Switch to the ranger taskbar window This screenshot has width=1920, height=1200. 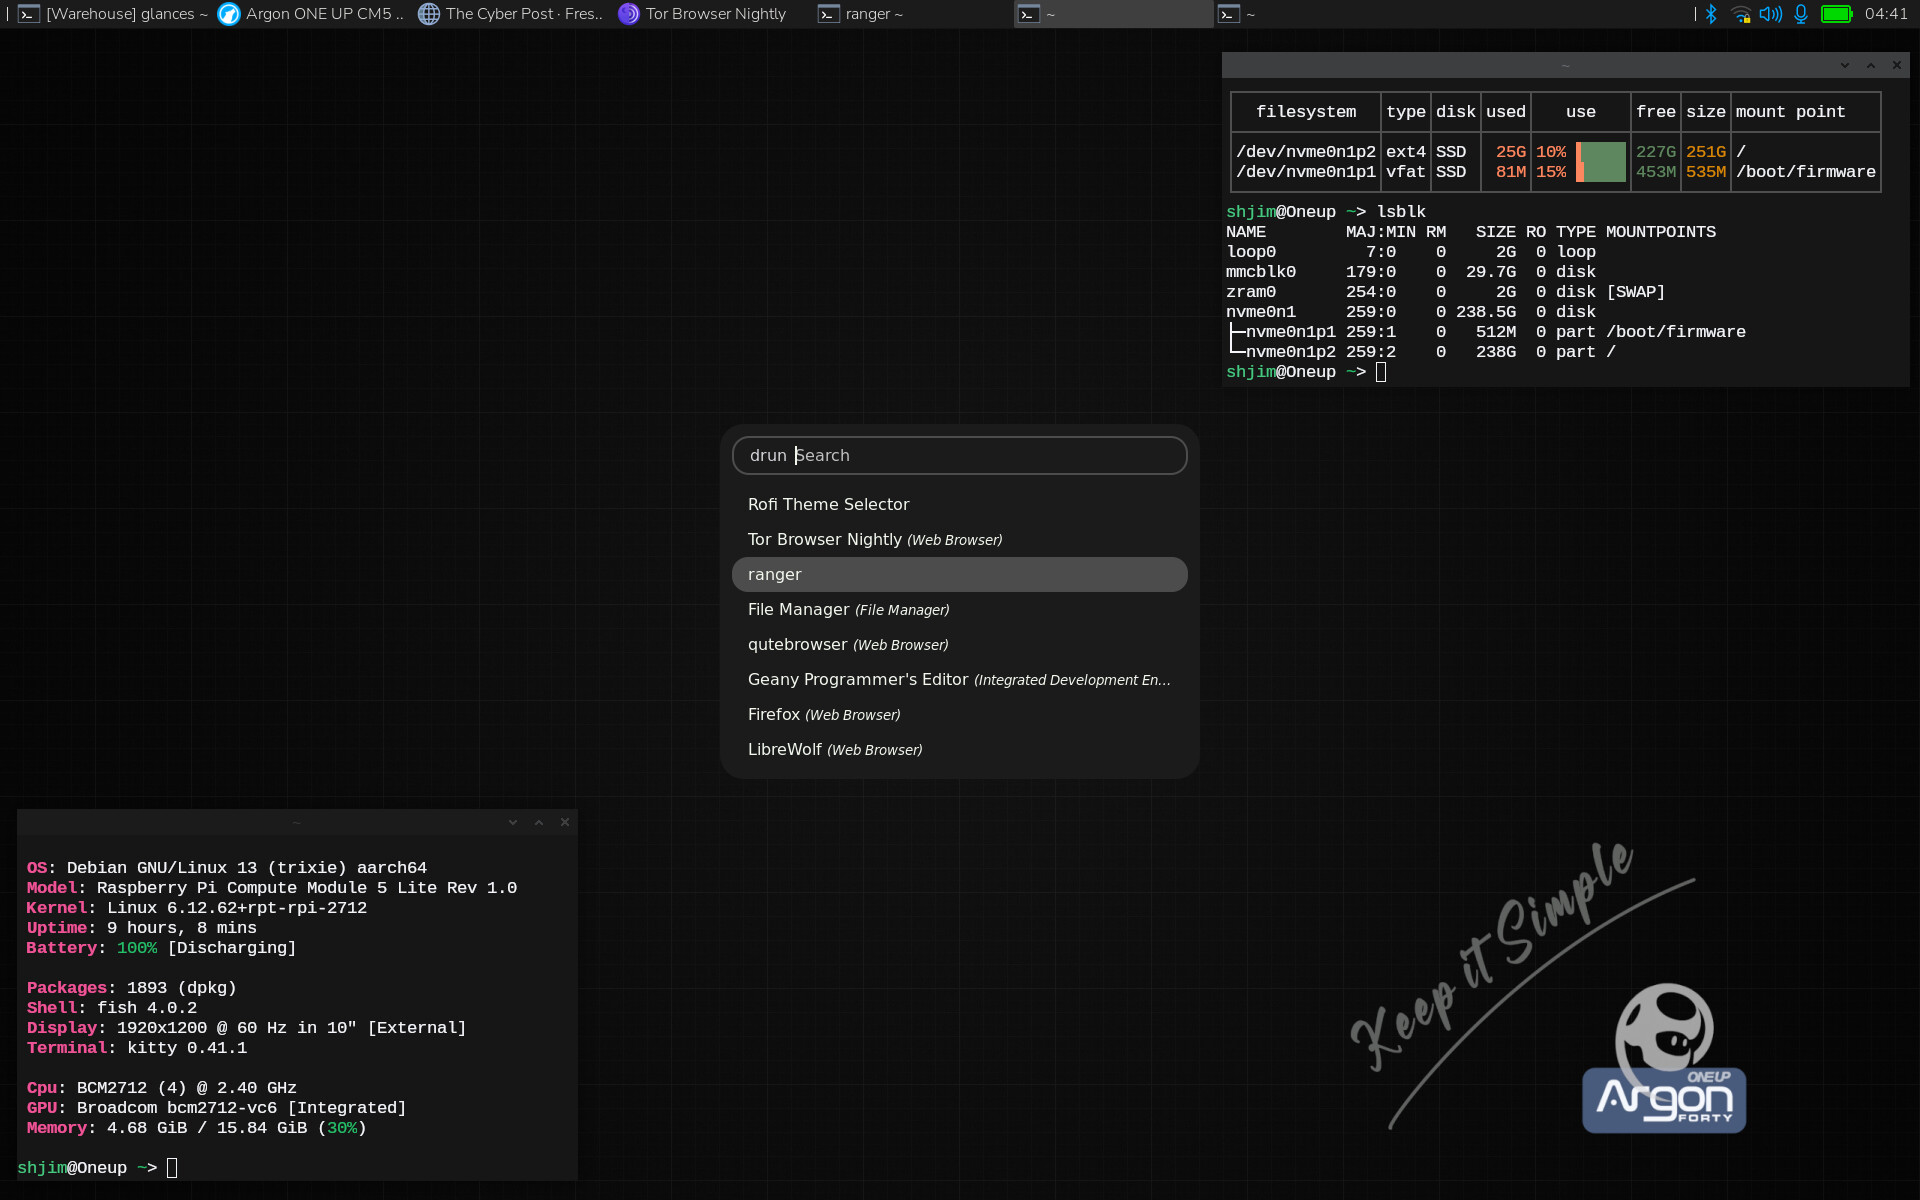click(x=862, y=14)
